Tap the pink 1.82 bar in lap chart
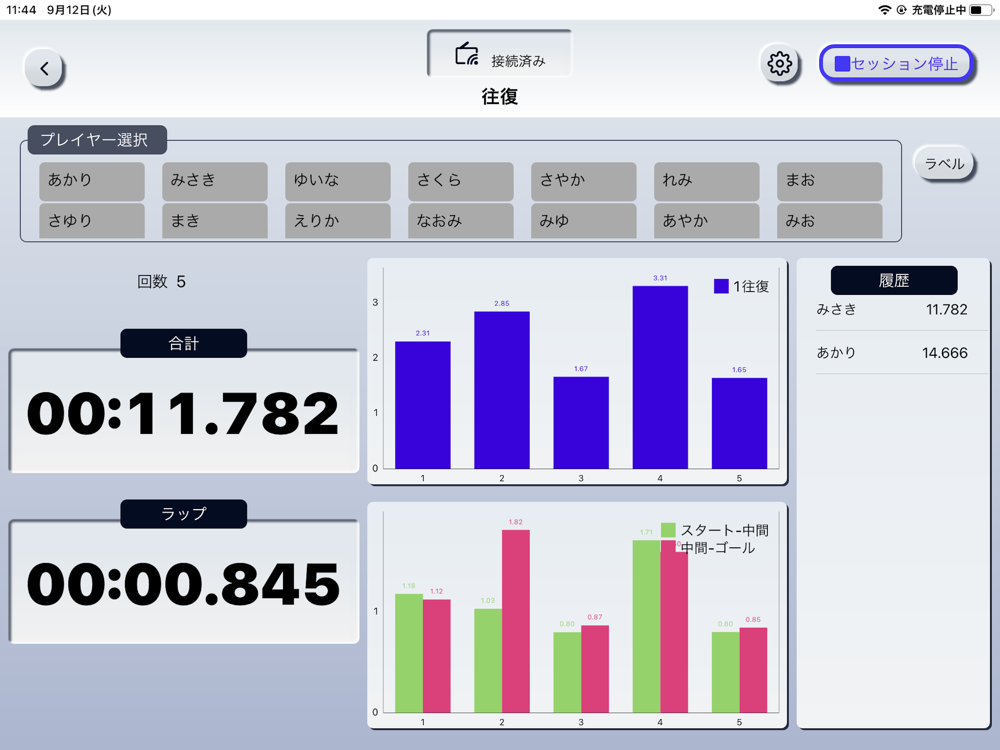Image resolution: width=1000 pixels, height=750 pixels. click(x=516, y=621)
